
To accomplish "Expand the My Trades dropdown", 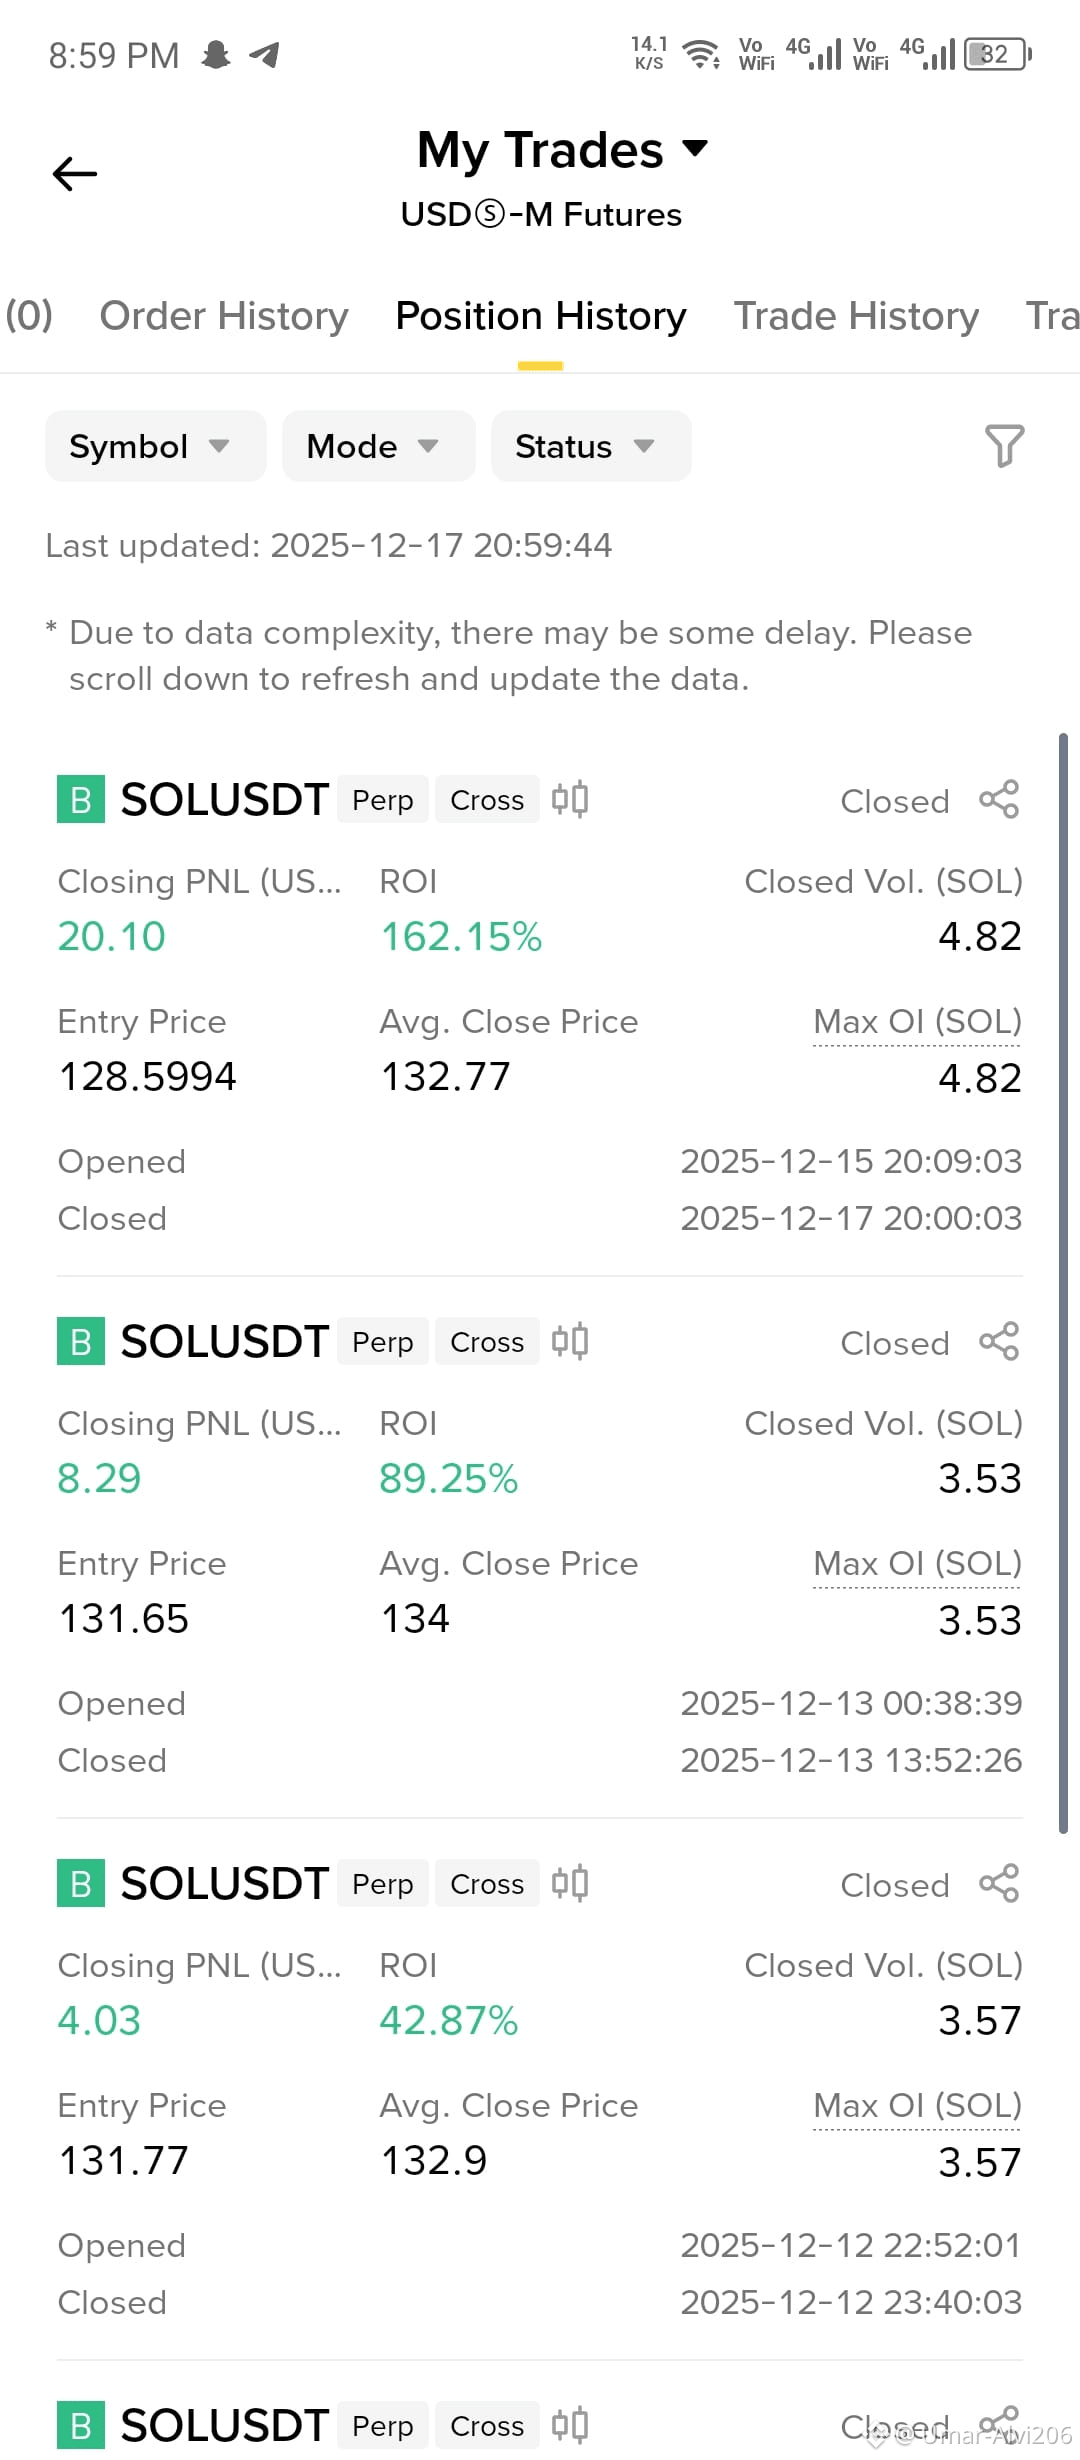I will (563, 150).
